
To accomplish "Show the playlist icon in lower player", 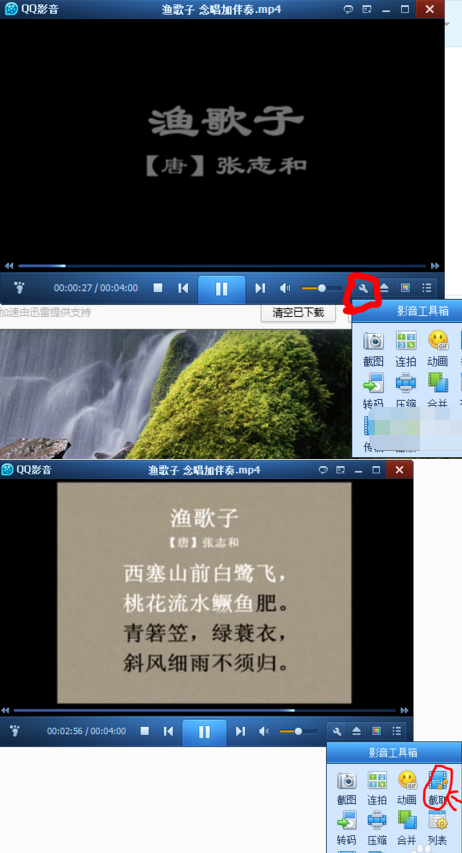I will point(397,731).
